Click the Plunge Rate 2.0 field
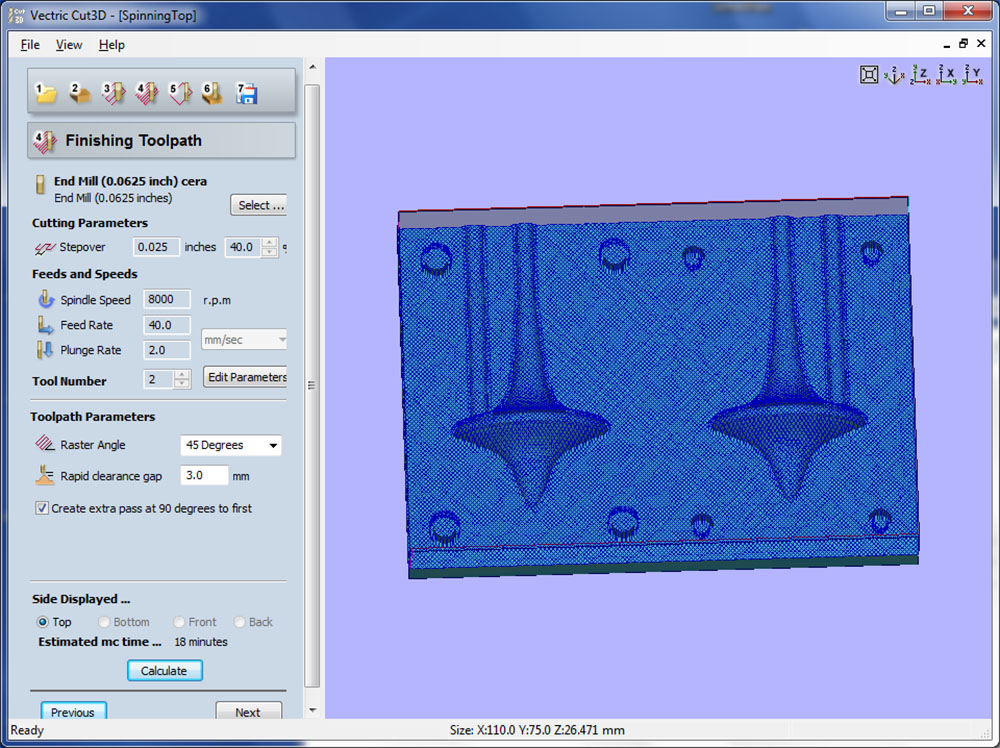 166,350
